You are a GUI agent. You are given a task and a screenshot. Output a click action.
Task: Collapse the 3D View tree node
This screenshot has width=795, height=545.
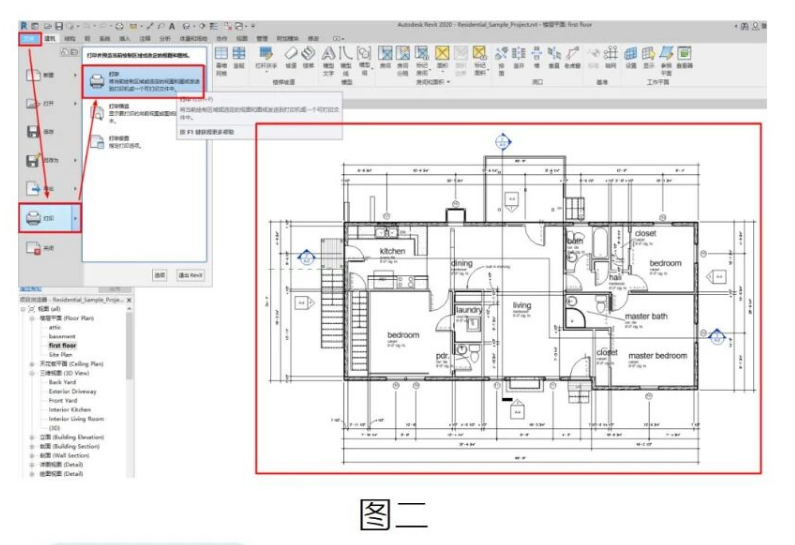pyautogui.click(x=32, y=373)
